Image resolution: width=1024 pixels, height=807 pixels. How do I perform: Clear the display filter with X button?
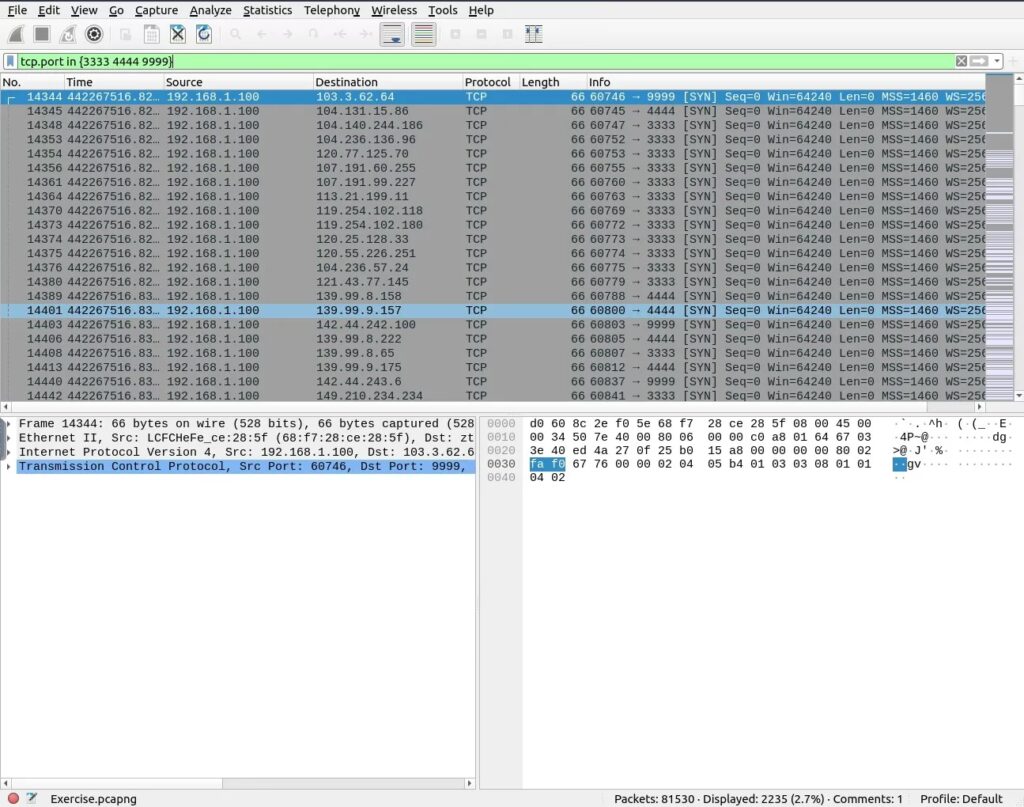961,62
